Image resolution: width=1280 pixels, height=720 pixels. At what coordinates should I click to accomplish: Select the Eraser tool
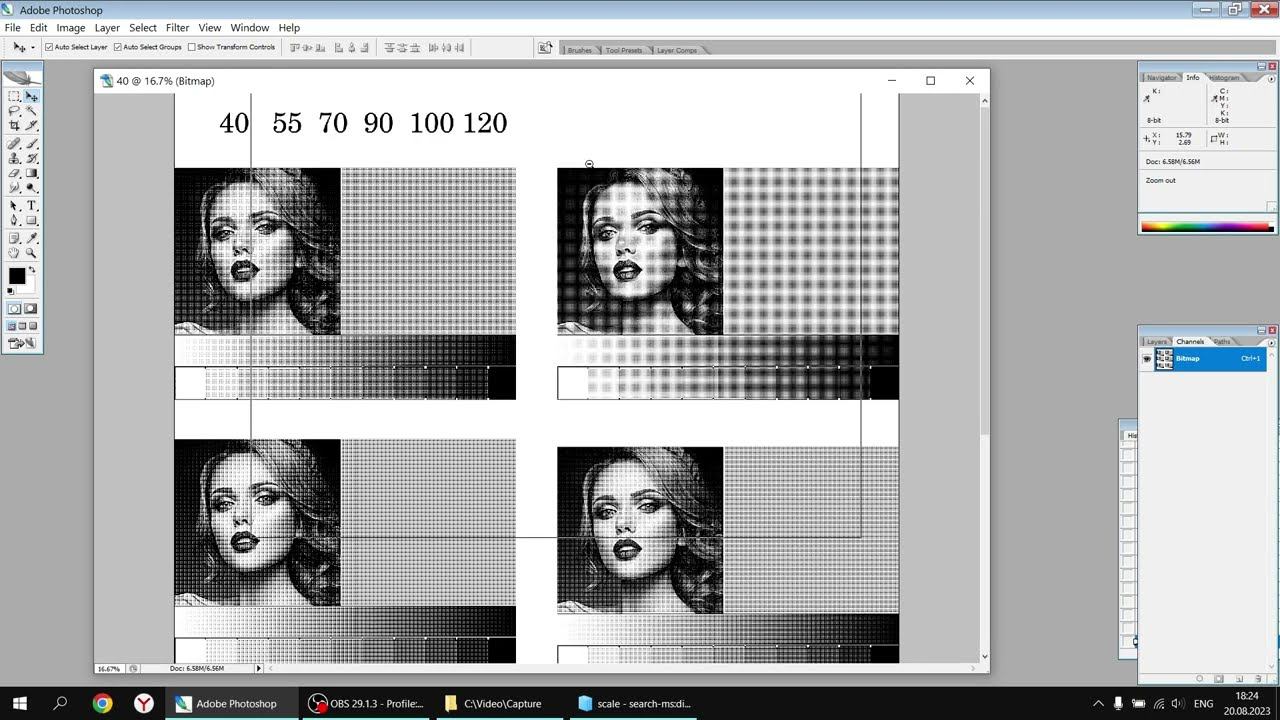coord(14,172)
